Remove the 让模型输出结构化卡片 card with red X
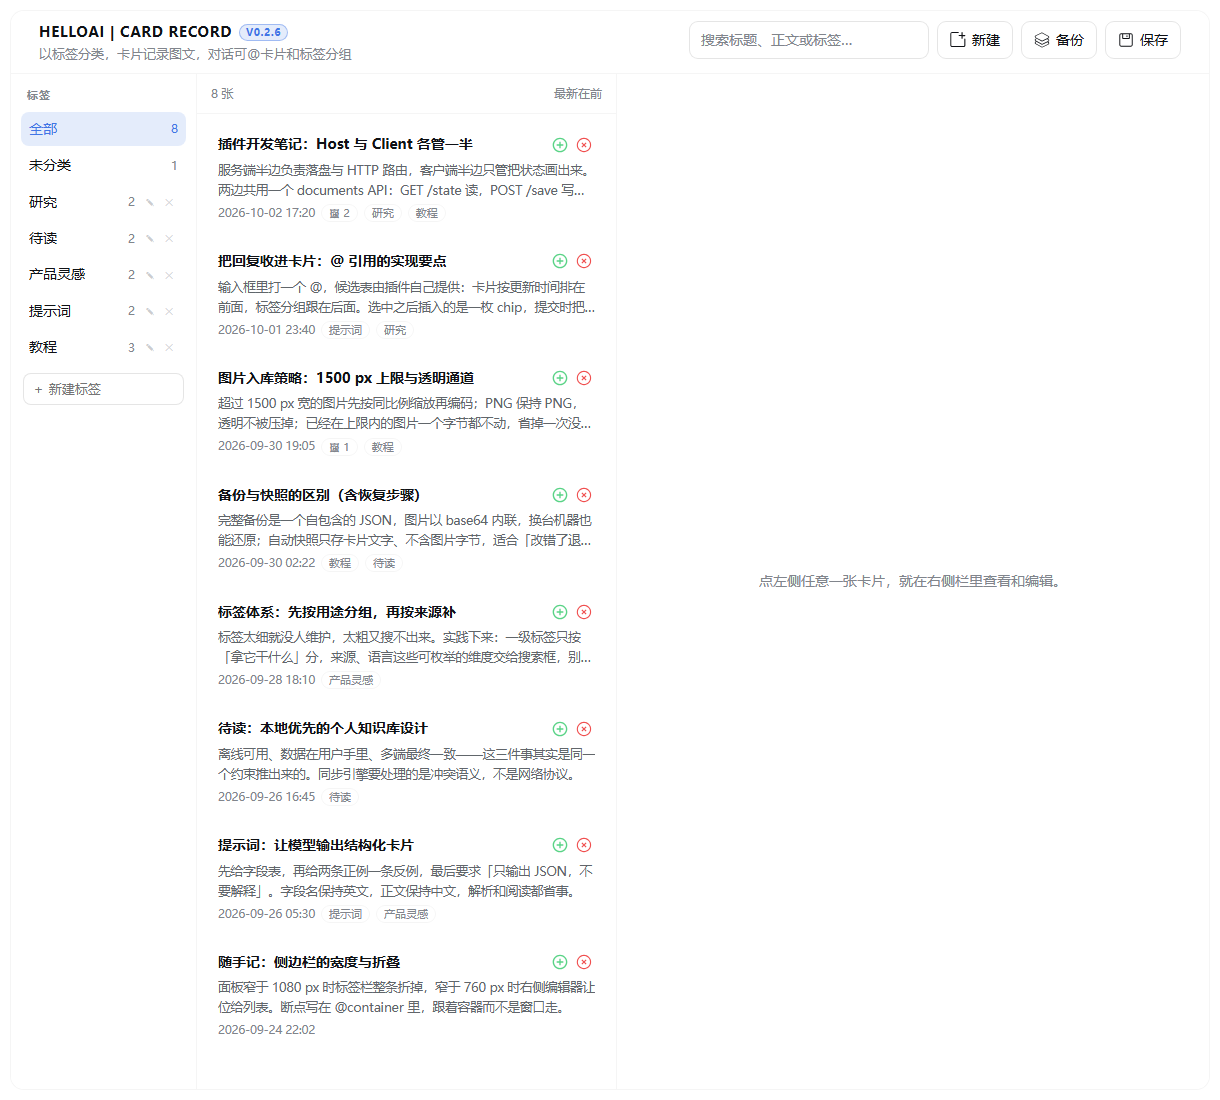 584,845
